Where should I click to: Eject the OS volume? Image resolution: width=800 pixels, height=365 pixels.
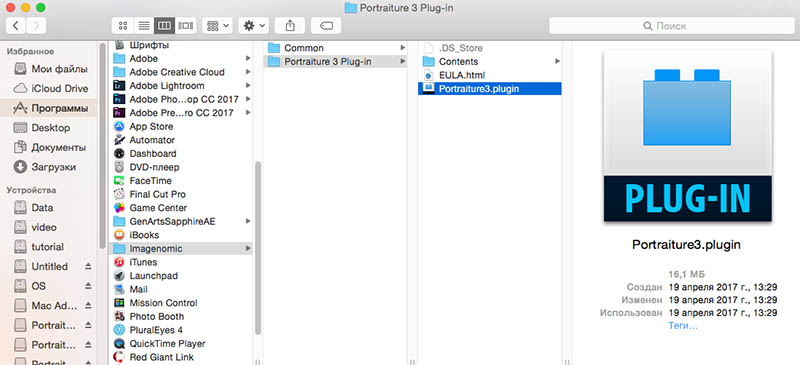tap(88, 286)
